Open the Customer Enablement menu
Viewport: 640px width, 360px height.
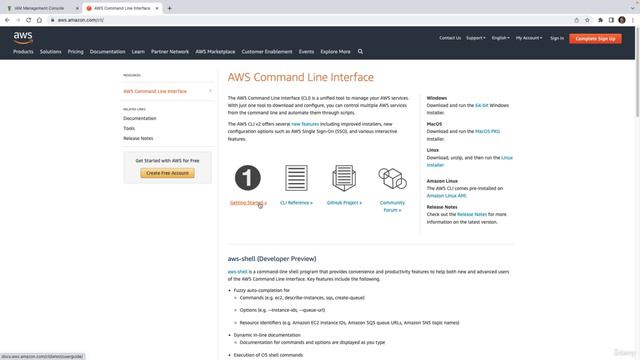267,52
